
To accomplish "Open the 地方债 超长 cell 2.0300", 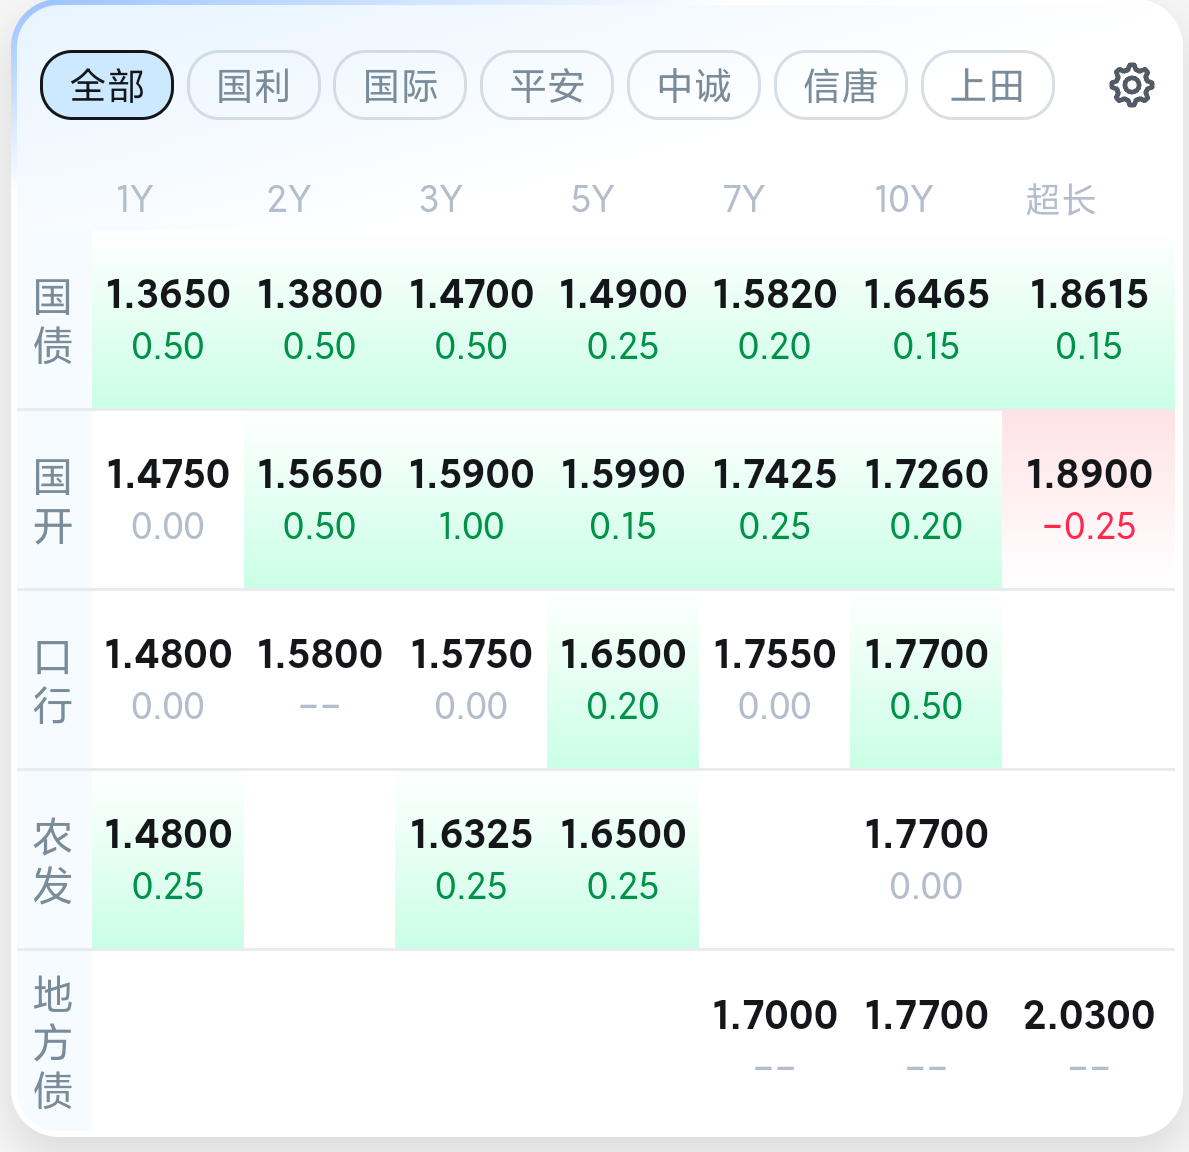I will tap(1089, 1041).
